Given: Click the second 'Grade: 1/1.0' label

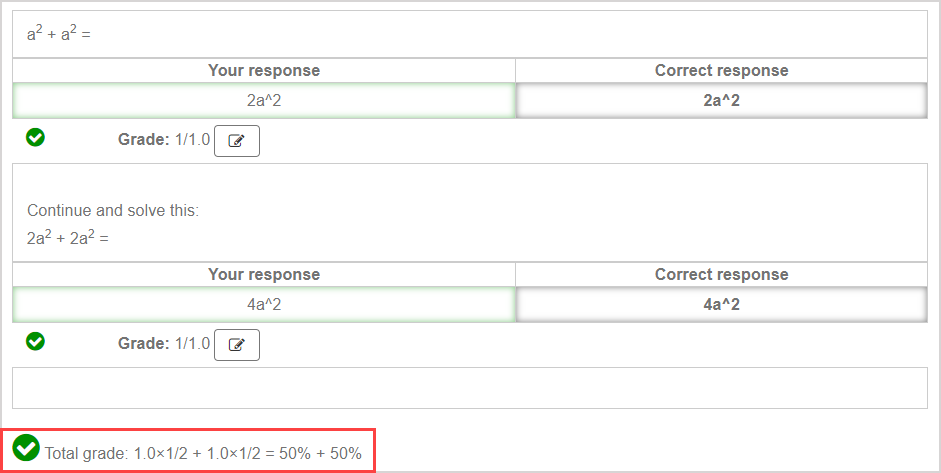Looking at the screenshot, I should tap(164, 343).
